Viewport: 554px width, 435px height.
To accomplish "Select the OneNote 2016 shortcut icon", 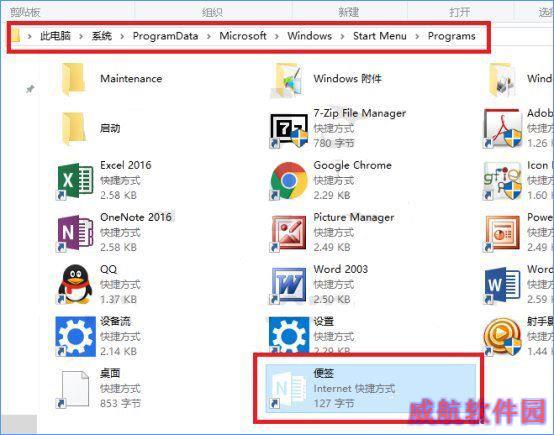I will pos(76,233).
